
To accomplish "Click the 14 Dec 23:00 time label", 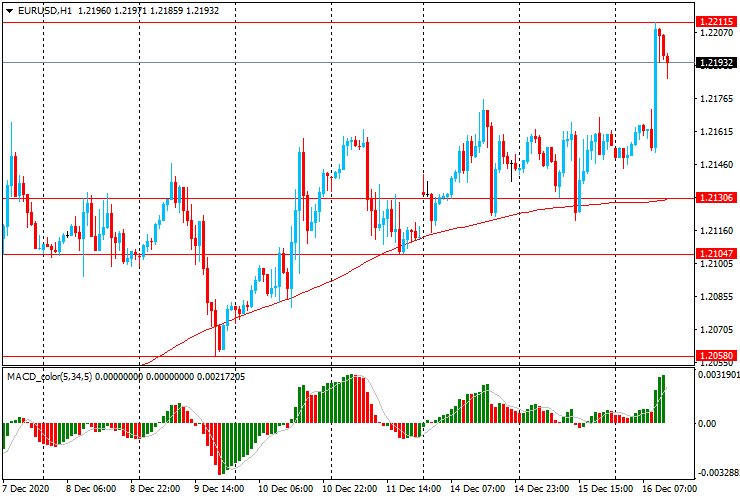I will (542, 488).
